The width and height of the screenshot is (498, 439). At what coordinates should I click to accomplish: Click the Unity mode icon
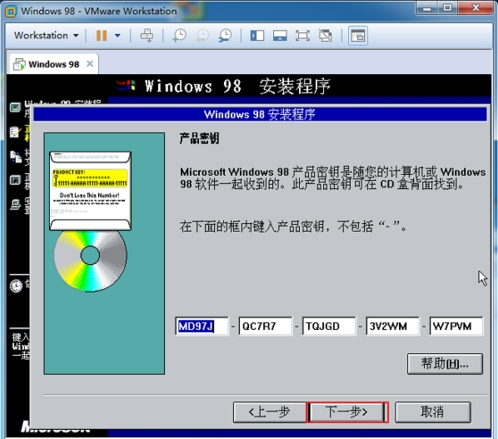click(325, 36)
